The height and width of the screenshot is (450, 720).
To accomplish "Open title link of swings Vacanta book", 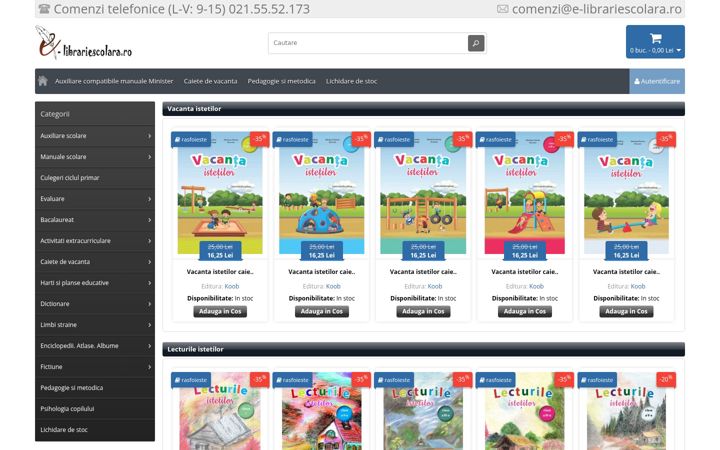I will coord(423,272).
